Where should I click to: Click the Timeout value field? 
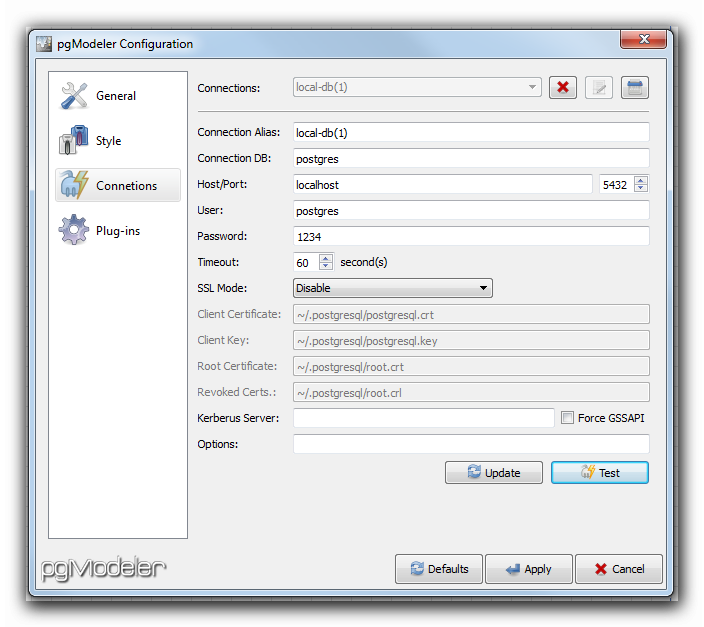click(306, 262)
